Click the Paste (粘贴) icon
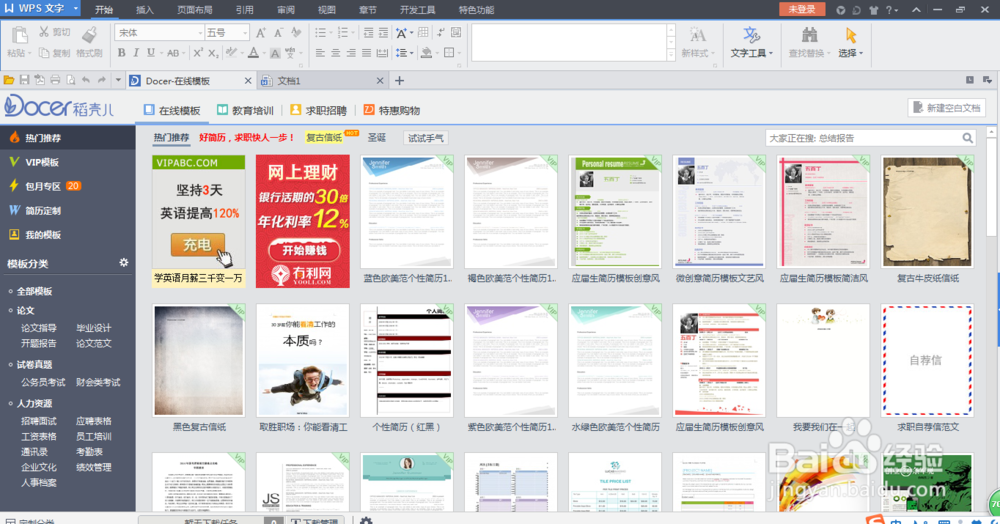Viewport: 1000px width, 524px height. [x=19, y=36]
